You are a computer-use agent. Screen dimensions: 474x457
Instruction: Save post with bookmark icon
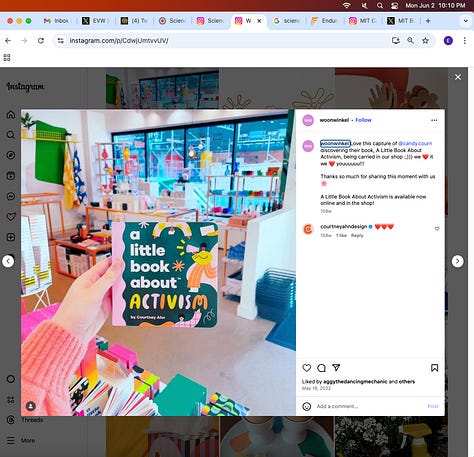point(434,368)
